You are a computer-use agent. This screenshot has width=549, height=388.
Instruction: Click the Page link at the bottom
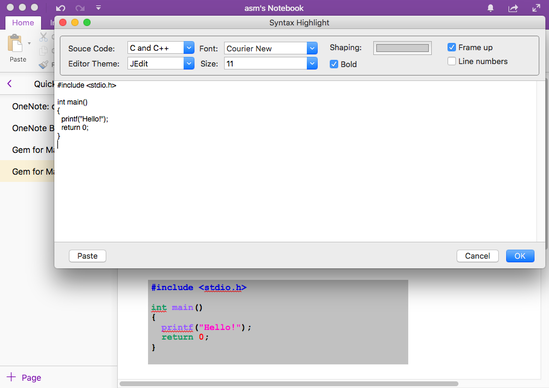pos(31,378)
